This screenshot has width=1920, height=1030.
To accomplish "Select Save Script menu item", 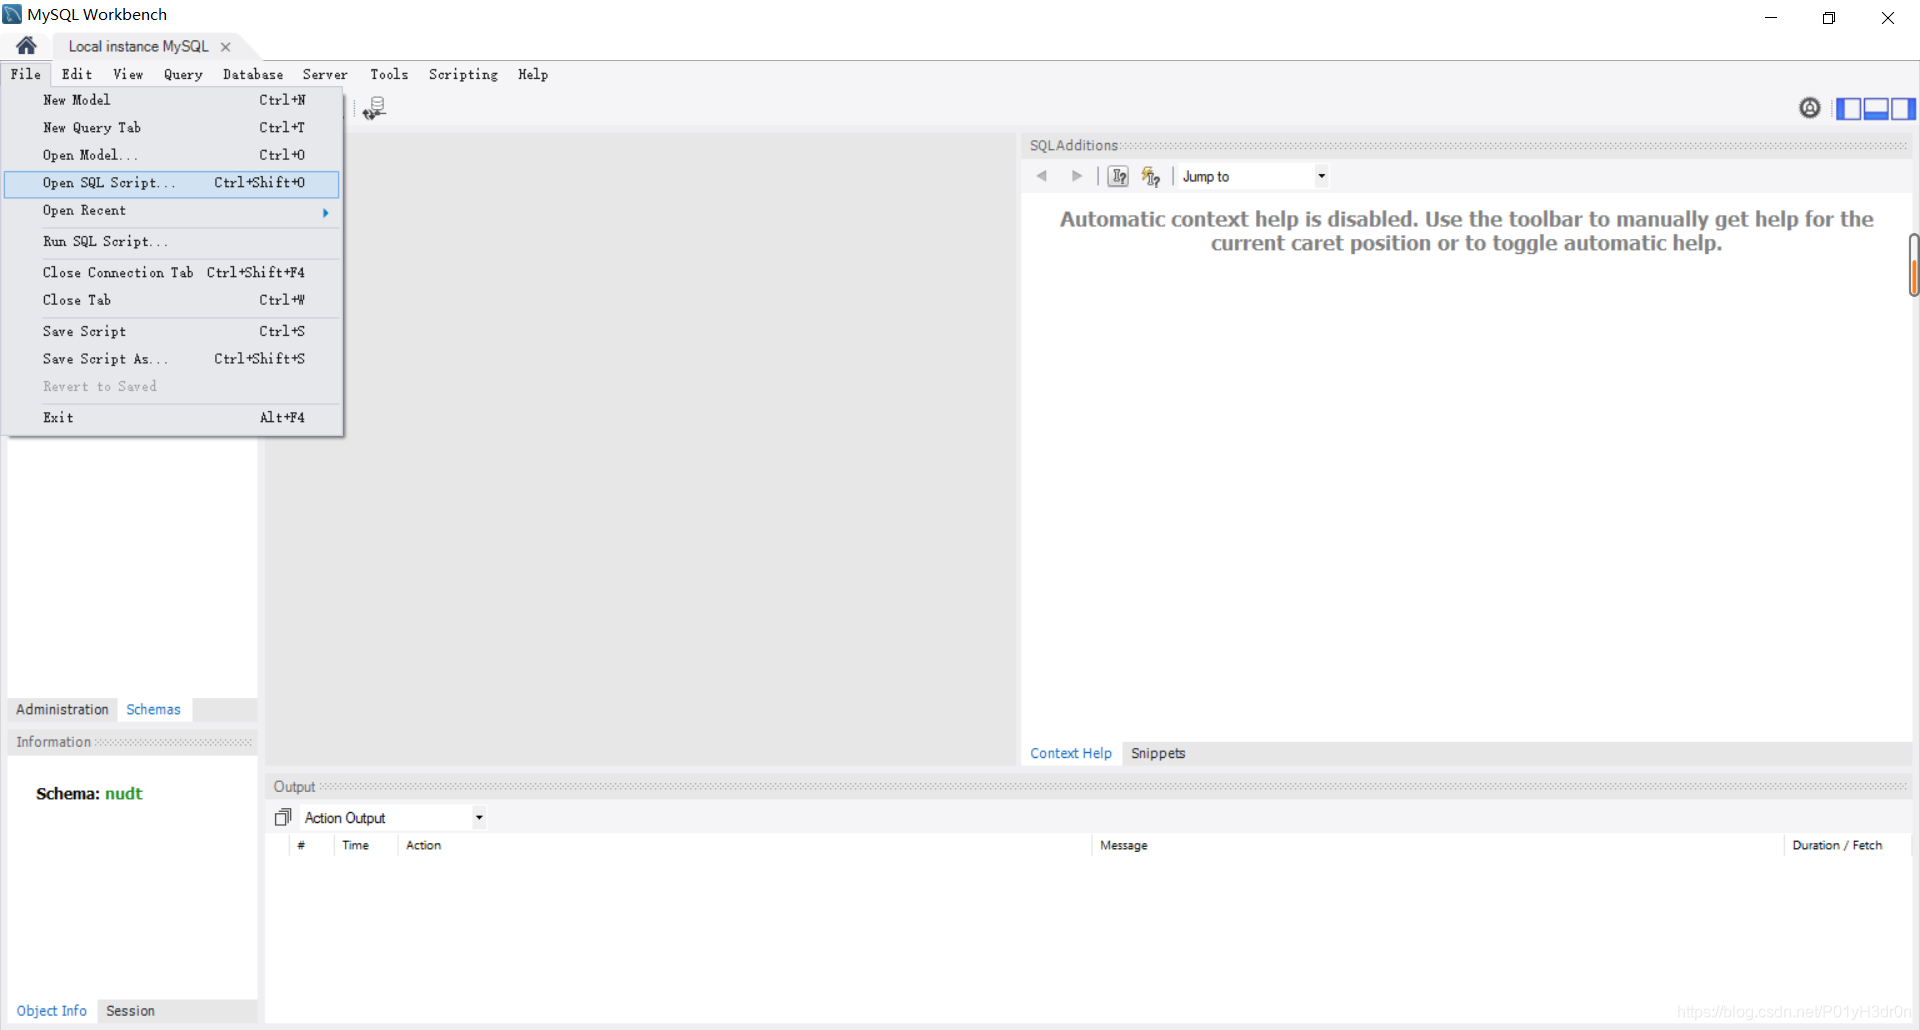I will click(x=172, y=331).
